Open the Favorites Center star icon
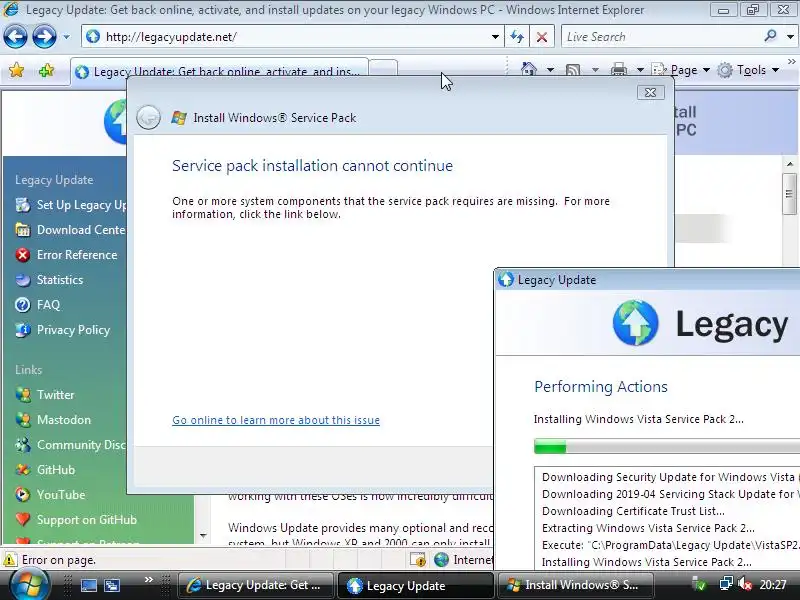800x600 pixels. click(x=16, y=70)
